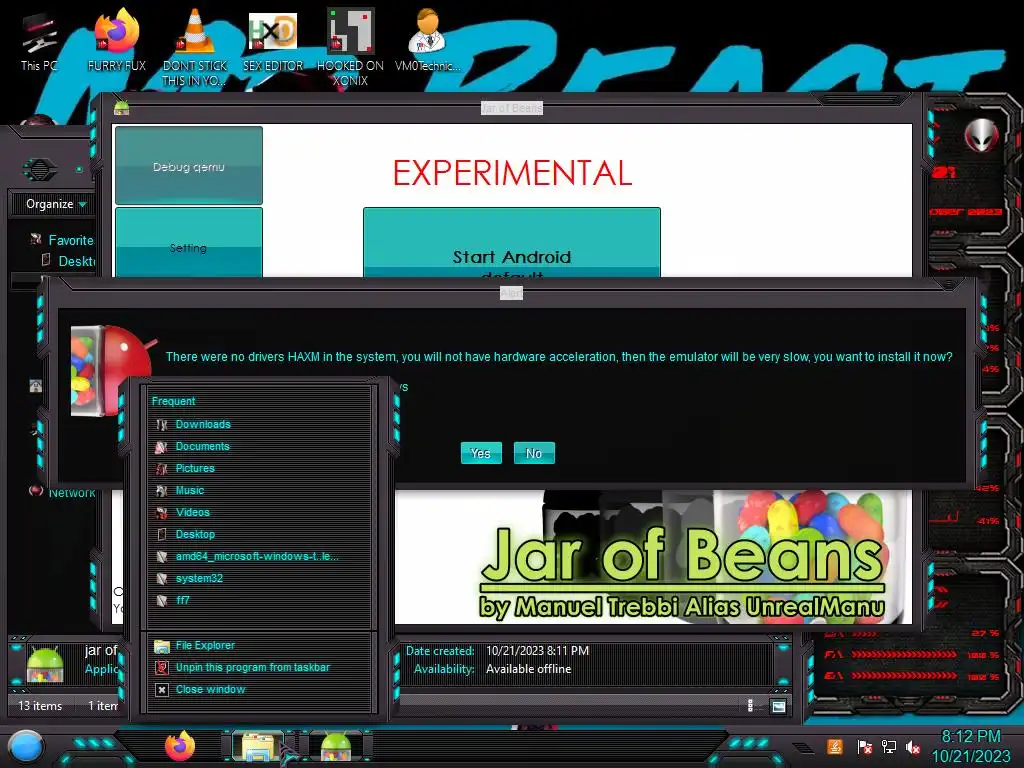The image size is (1024, 768).
Task: Switch Explorer to details view icon
Action: (750, 705)
